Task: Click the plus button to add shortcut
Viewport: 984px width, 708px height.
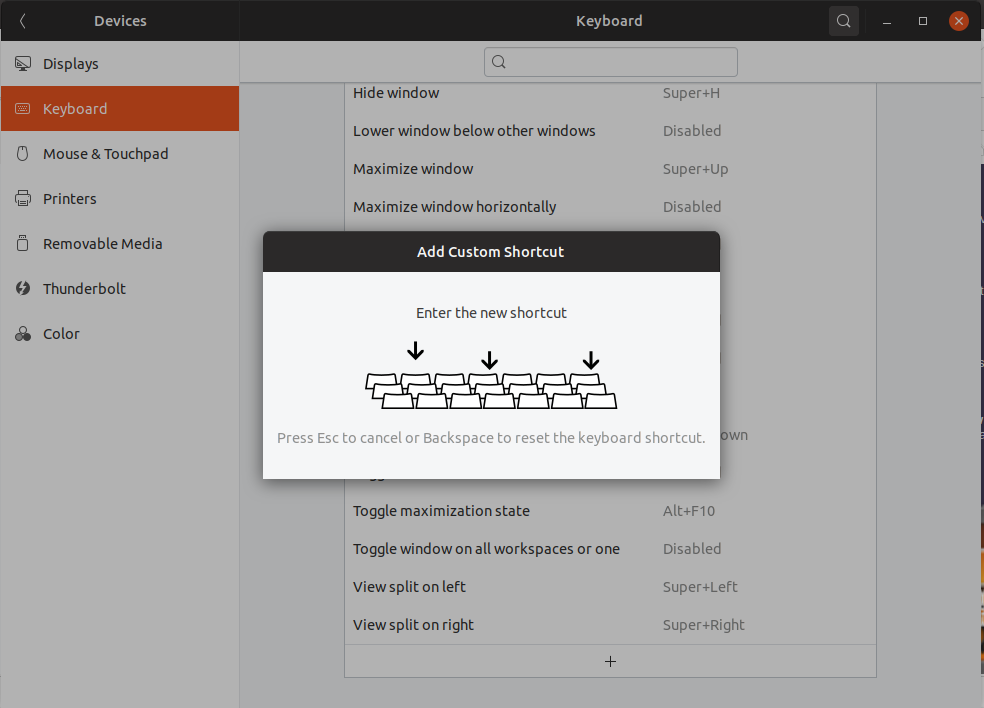Action: point(610,661)
